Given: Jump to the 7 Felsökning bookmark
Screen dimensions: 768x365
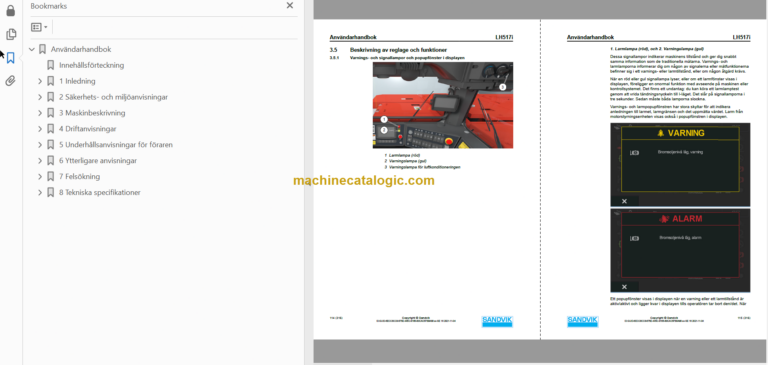Looking at the screenshot, I should [x=80, y=176].
